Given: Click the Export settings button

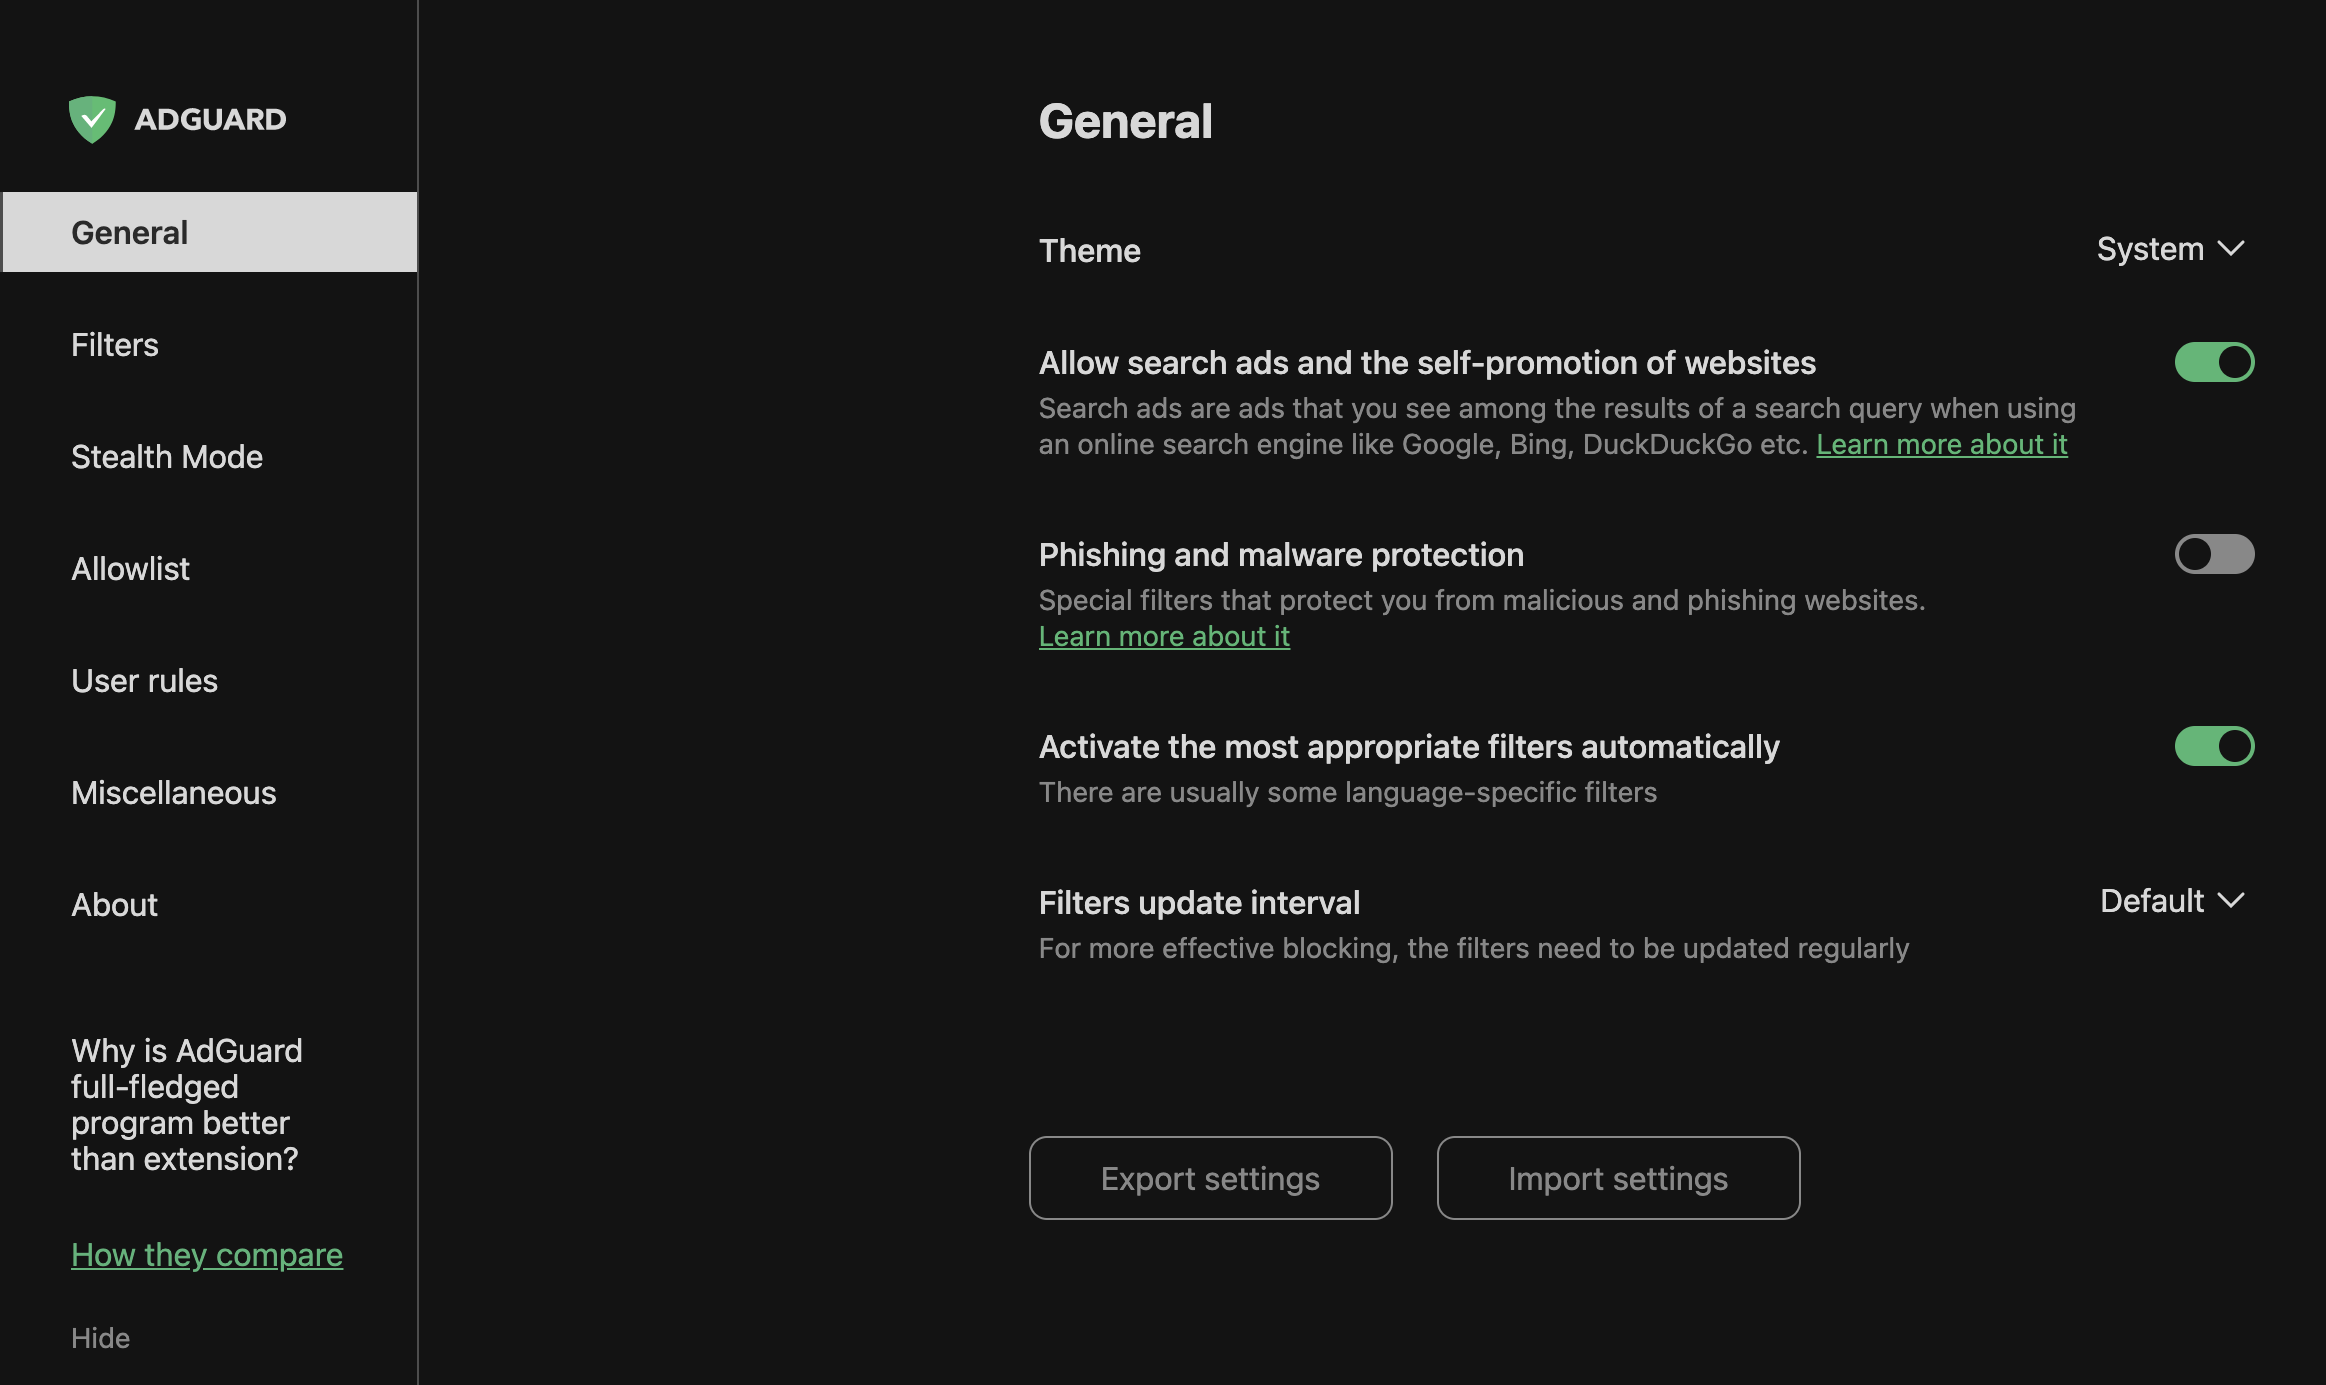Looking at the screenshot, I should 1210,1176.
